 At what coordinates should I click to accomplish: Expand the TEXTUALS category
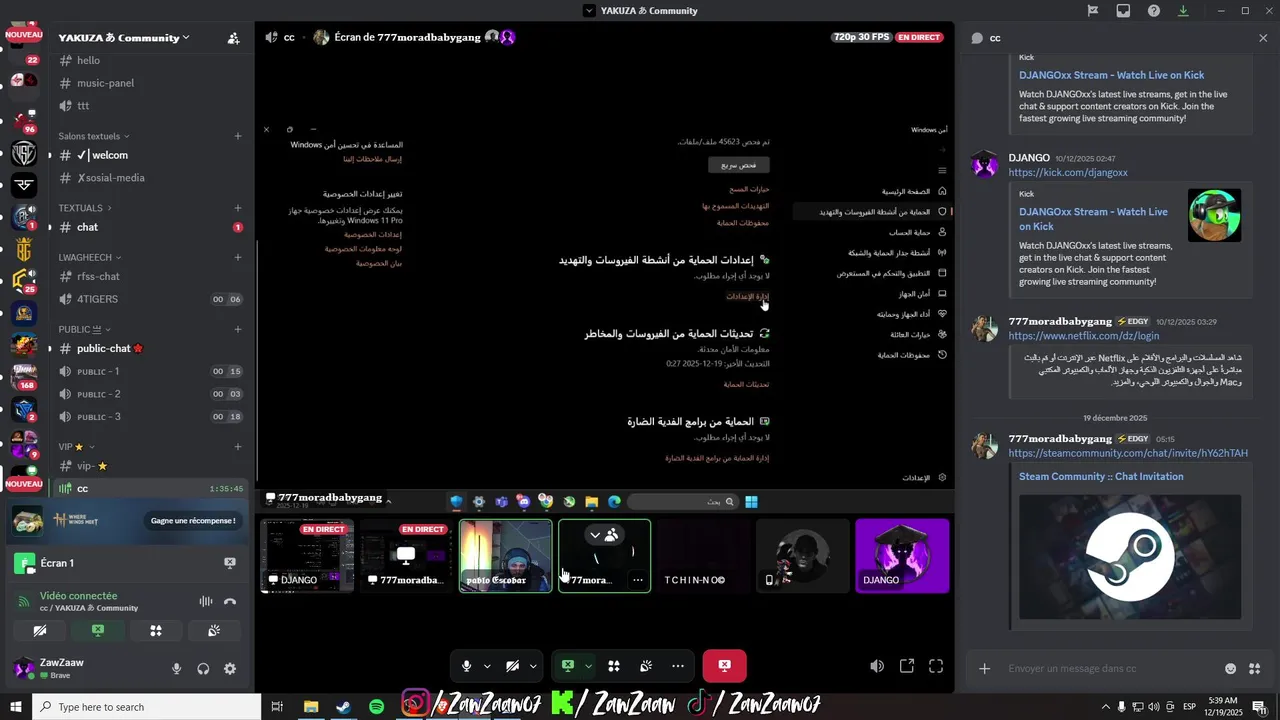pos(85,208)
